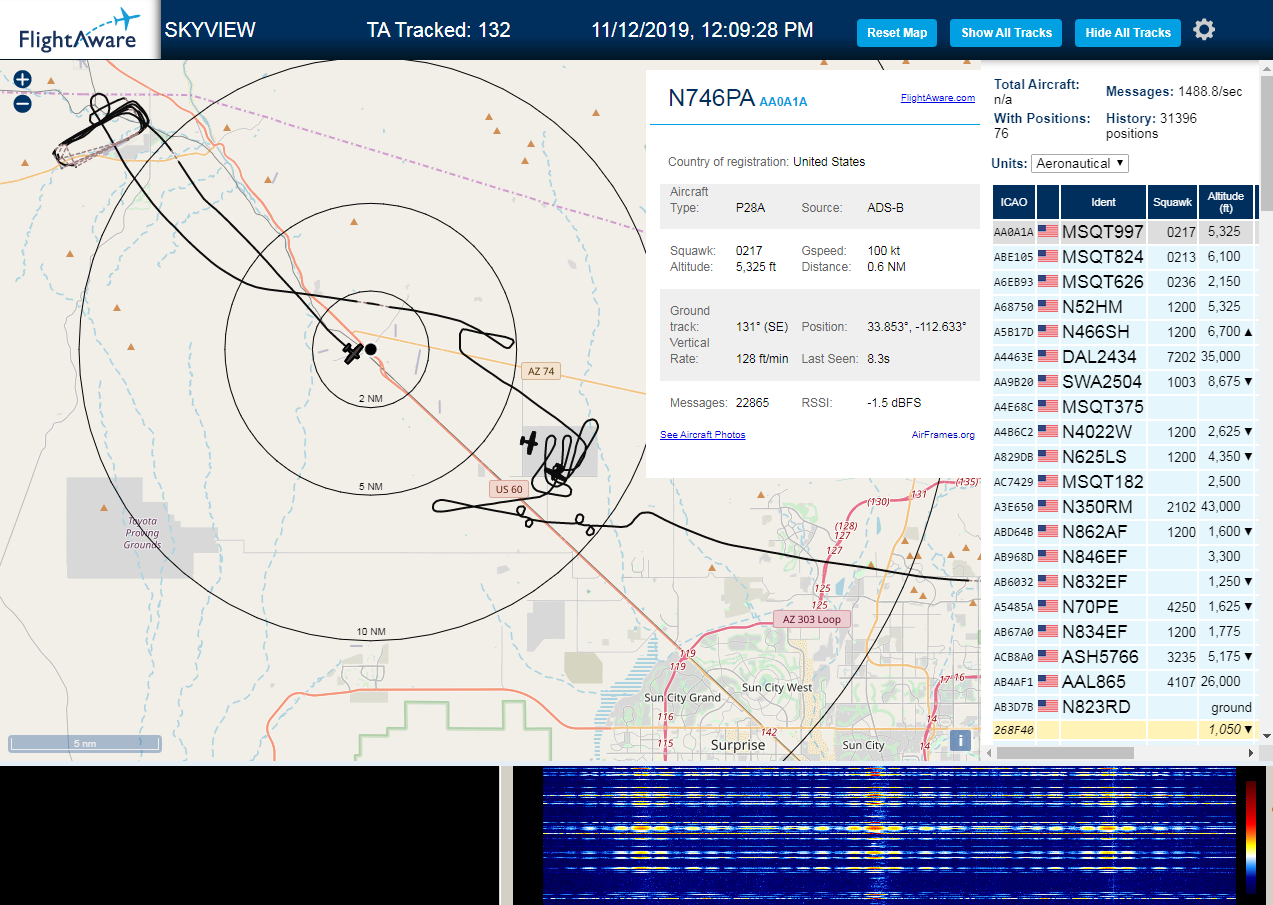Sort table by Squawk column
The height and width of the screenshot is (905, 1273).
[x=1172, y=202]
